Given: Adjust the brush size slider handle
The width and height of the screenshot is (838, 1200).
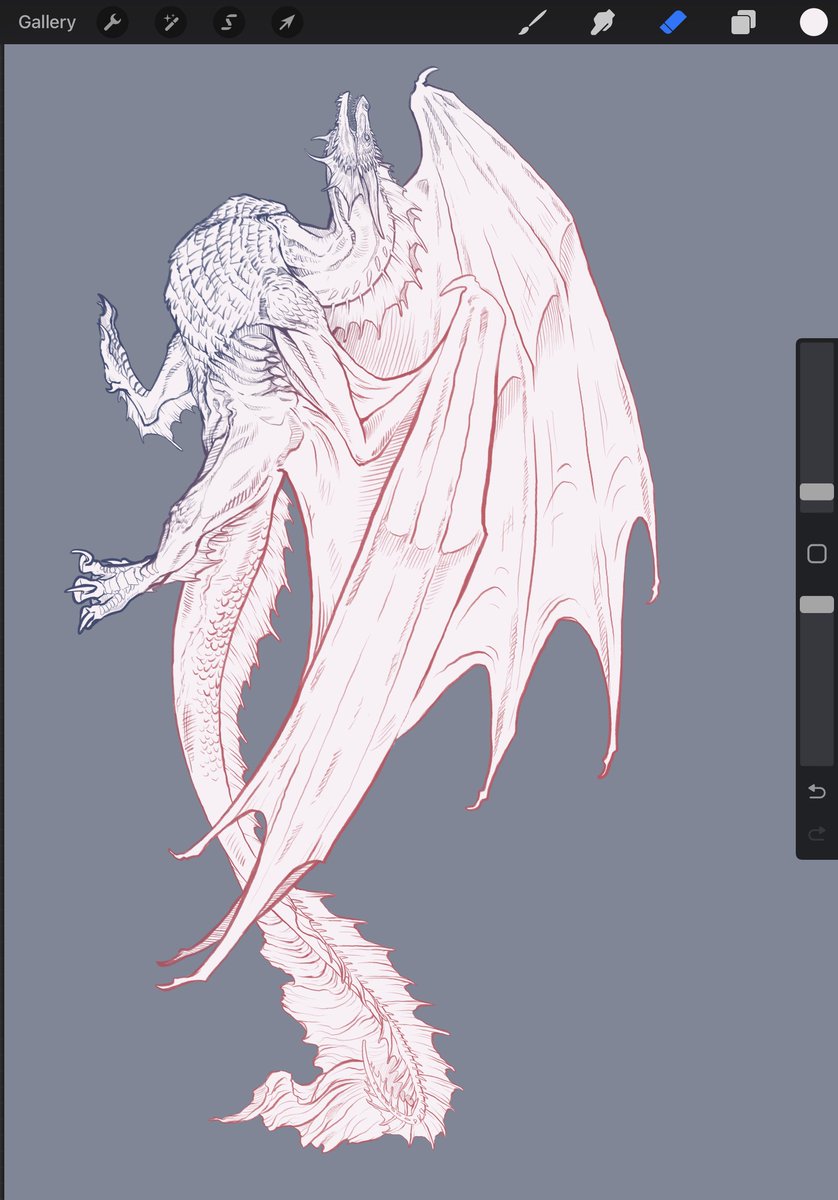Looking at the screenshot, I should tap(817, 492).
